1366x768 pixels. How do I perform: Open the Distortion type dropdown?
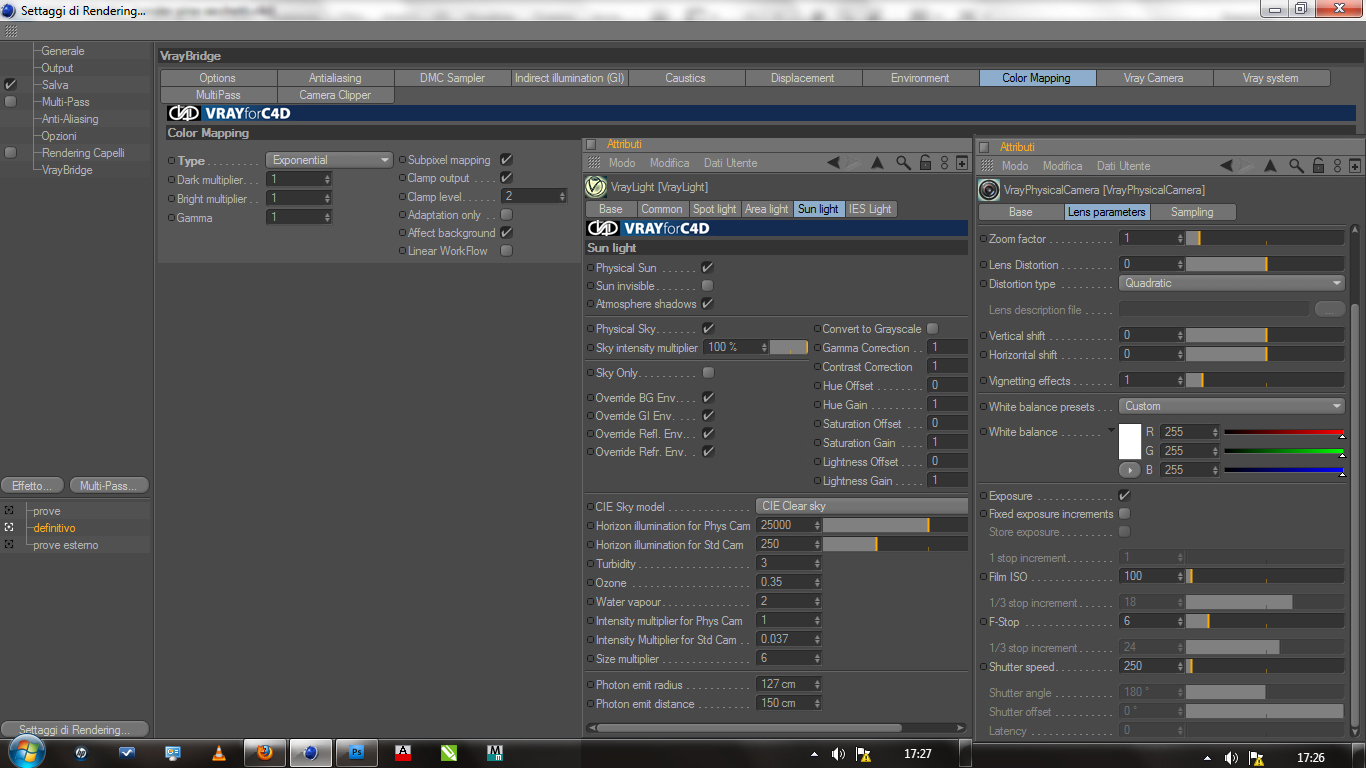(x=1231, y=283)
